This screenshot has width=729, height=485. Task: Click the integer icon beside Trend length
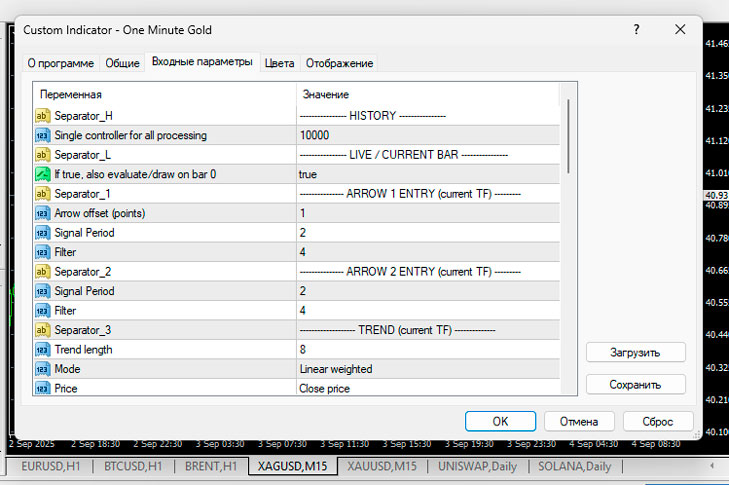tap(43, 350)
